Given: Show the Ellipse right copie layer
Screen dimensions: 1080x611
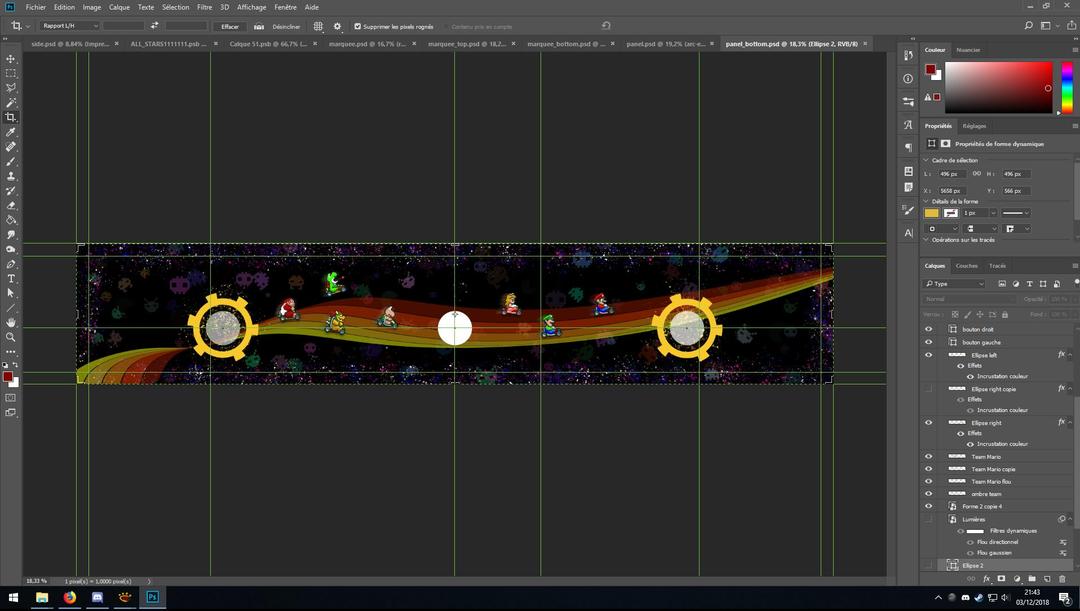Looking at the screenshot, I should [928, 389].
